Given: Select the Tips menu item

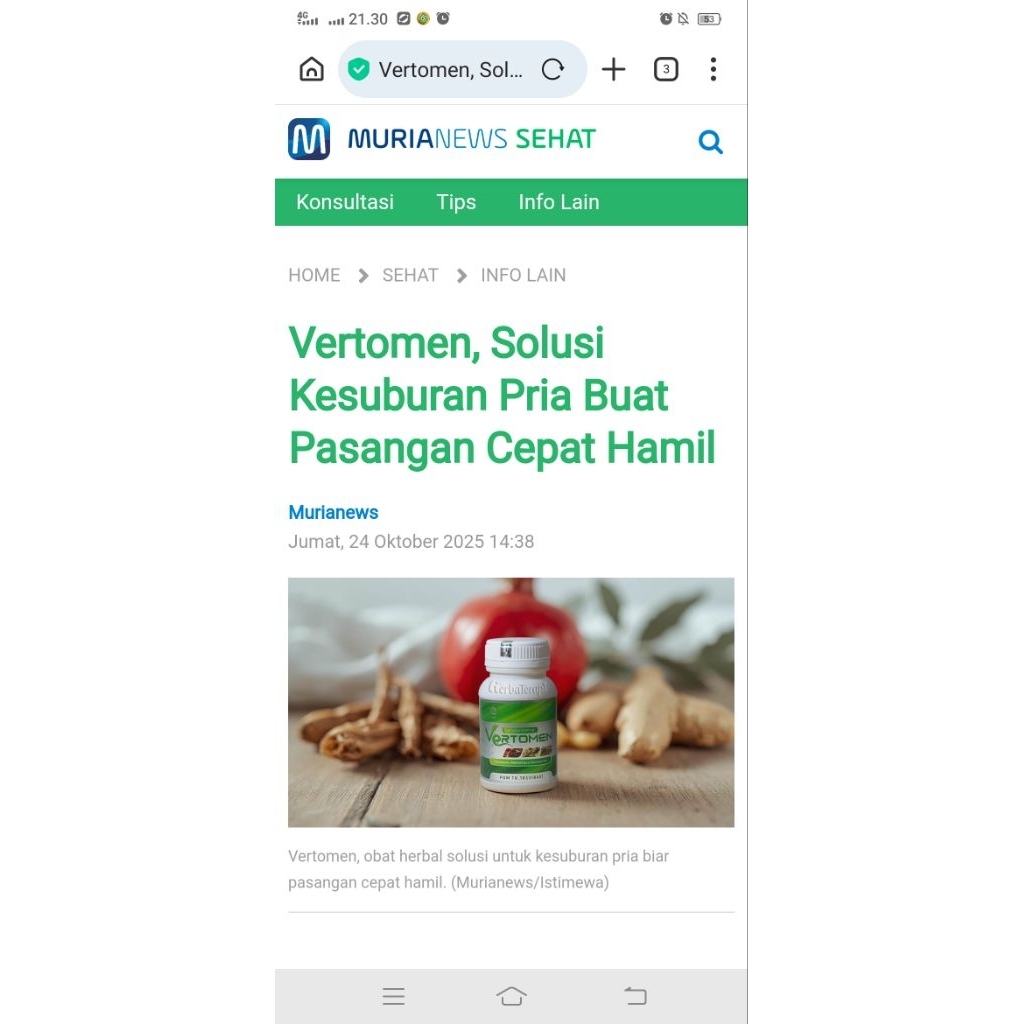Looking at the screenshot, I should coord(456,202).
